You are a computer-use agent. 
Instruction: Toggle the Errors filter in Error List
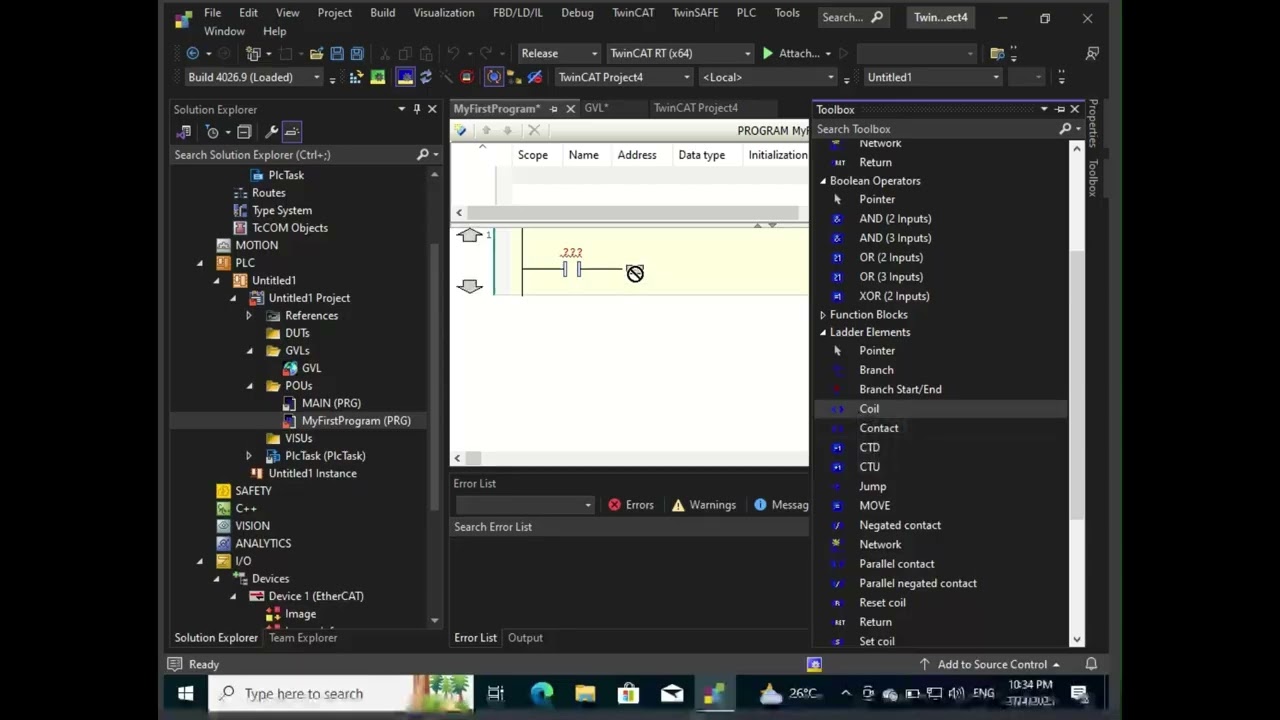pyautogui.click(x=631, y=505)
